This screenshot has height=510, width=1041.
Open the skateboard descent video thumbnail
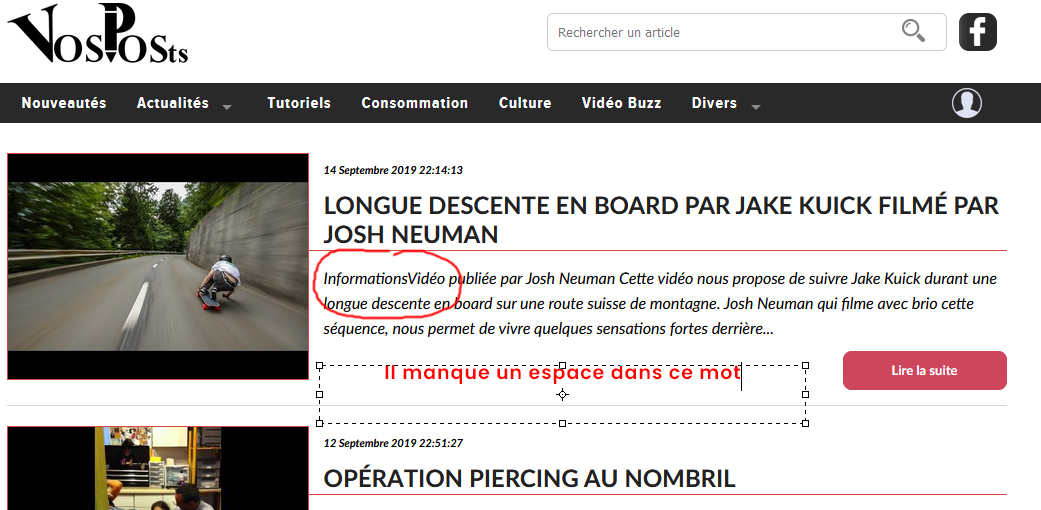158,266
